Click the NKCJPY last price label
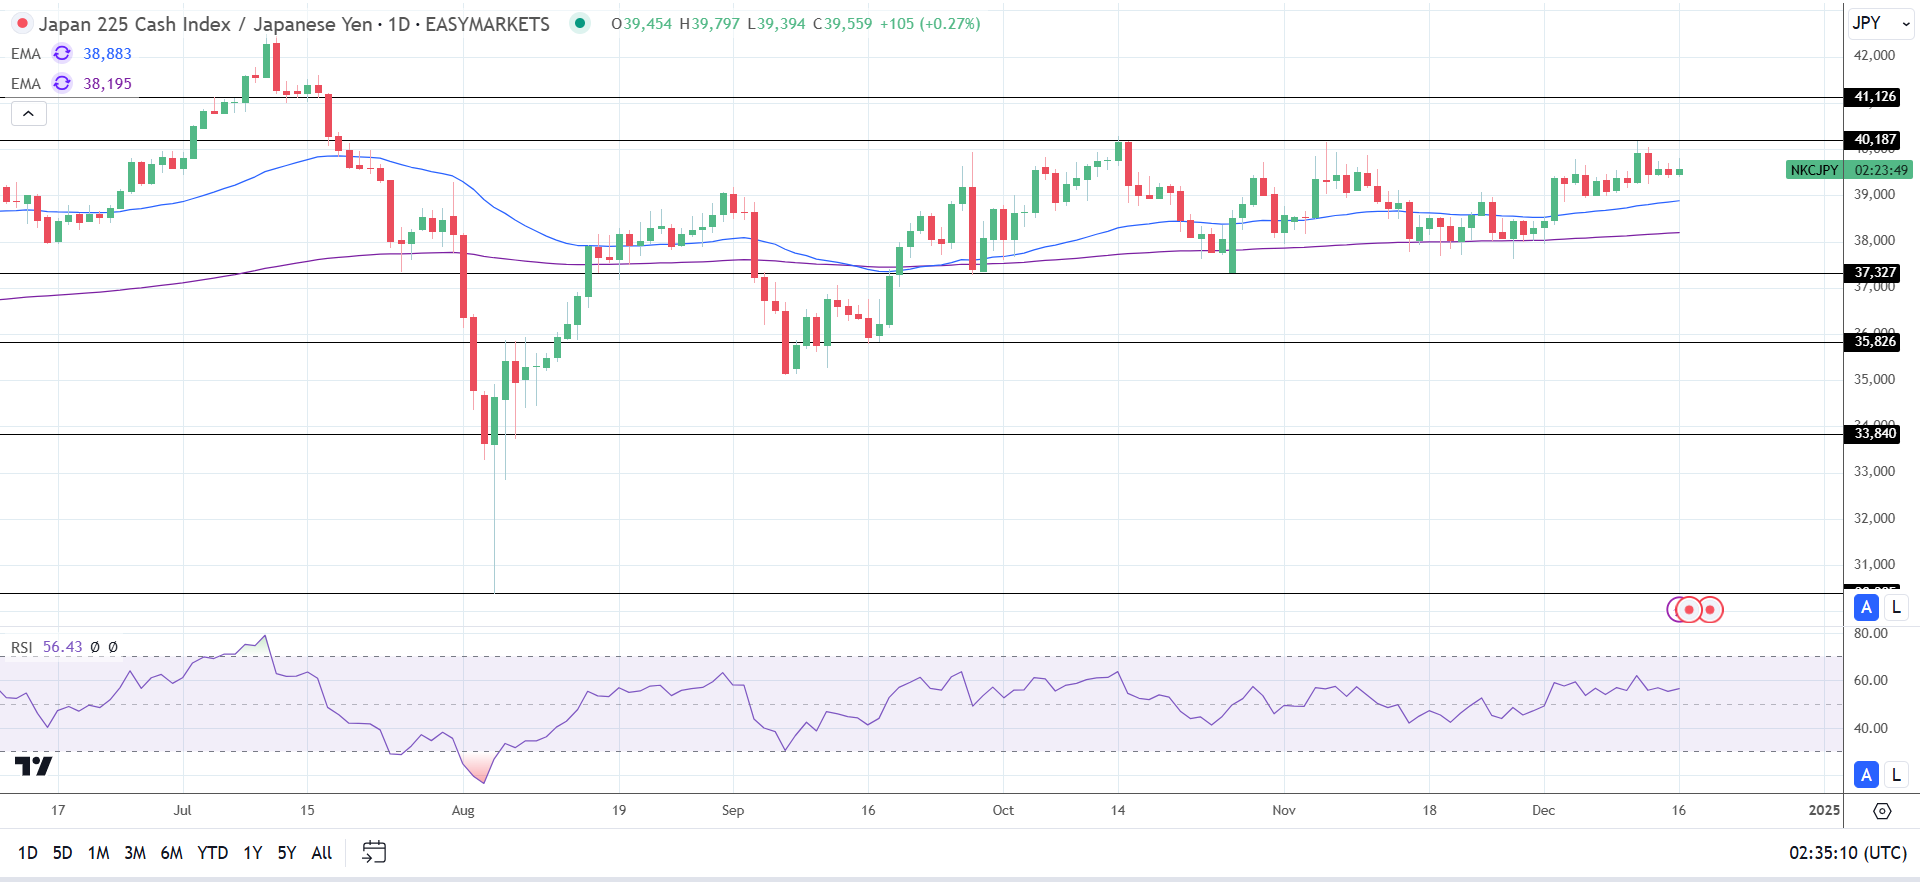This screenshot has width=1920, height=882. coord(1815,170)
